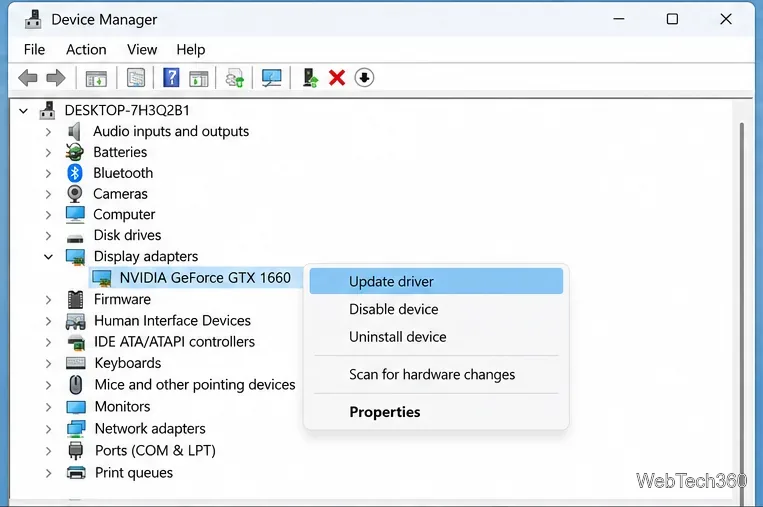This screenshot has height=507, width=763.
Task: Open the File menu
Action: click(34, 50)
